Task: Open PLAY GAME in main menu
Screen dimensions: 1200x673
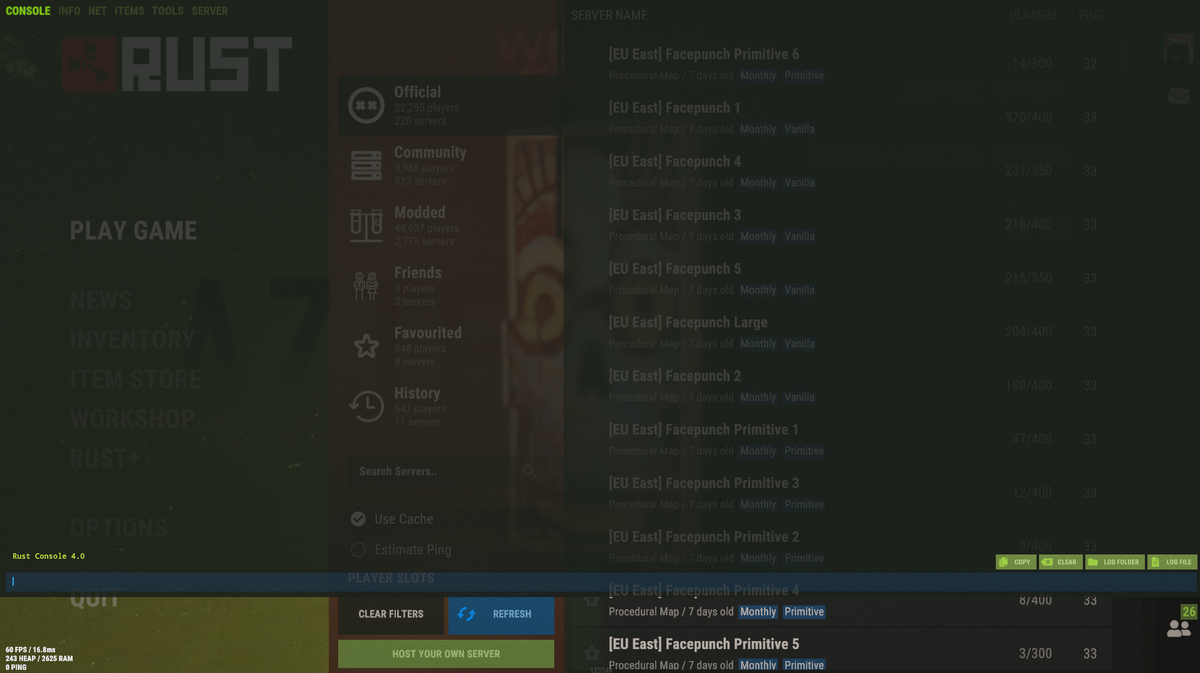Action: (x=133, y=231)
